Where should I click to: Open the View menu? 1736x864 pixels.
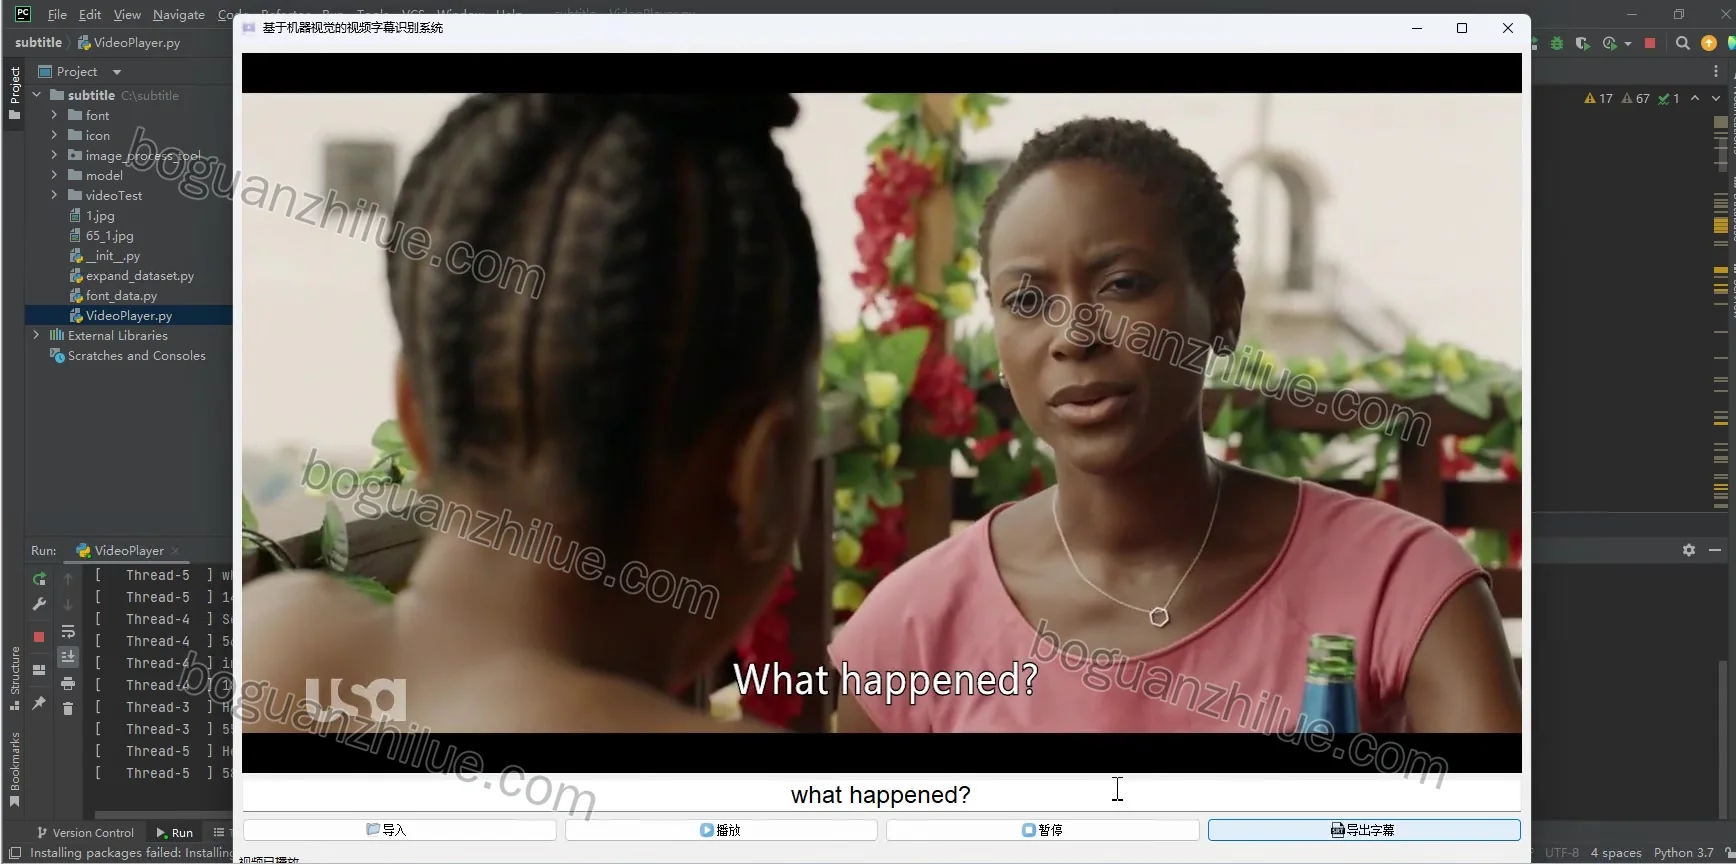click(x=127, y=15)
